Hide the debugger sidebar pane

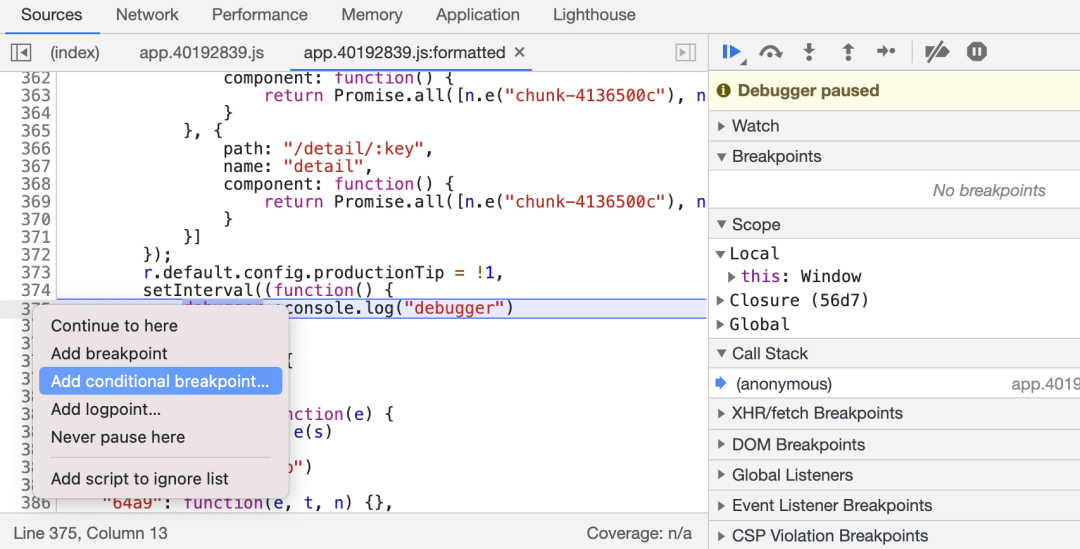(x=685, y=53)
